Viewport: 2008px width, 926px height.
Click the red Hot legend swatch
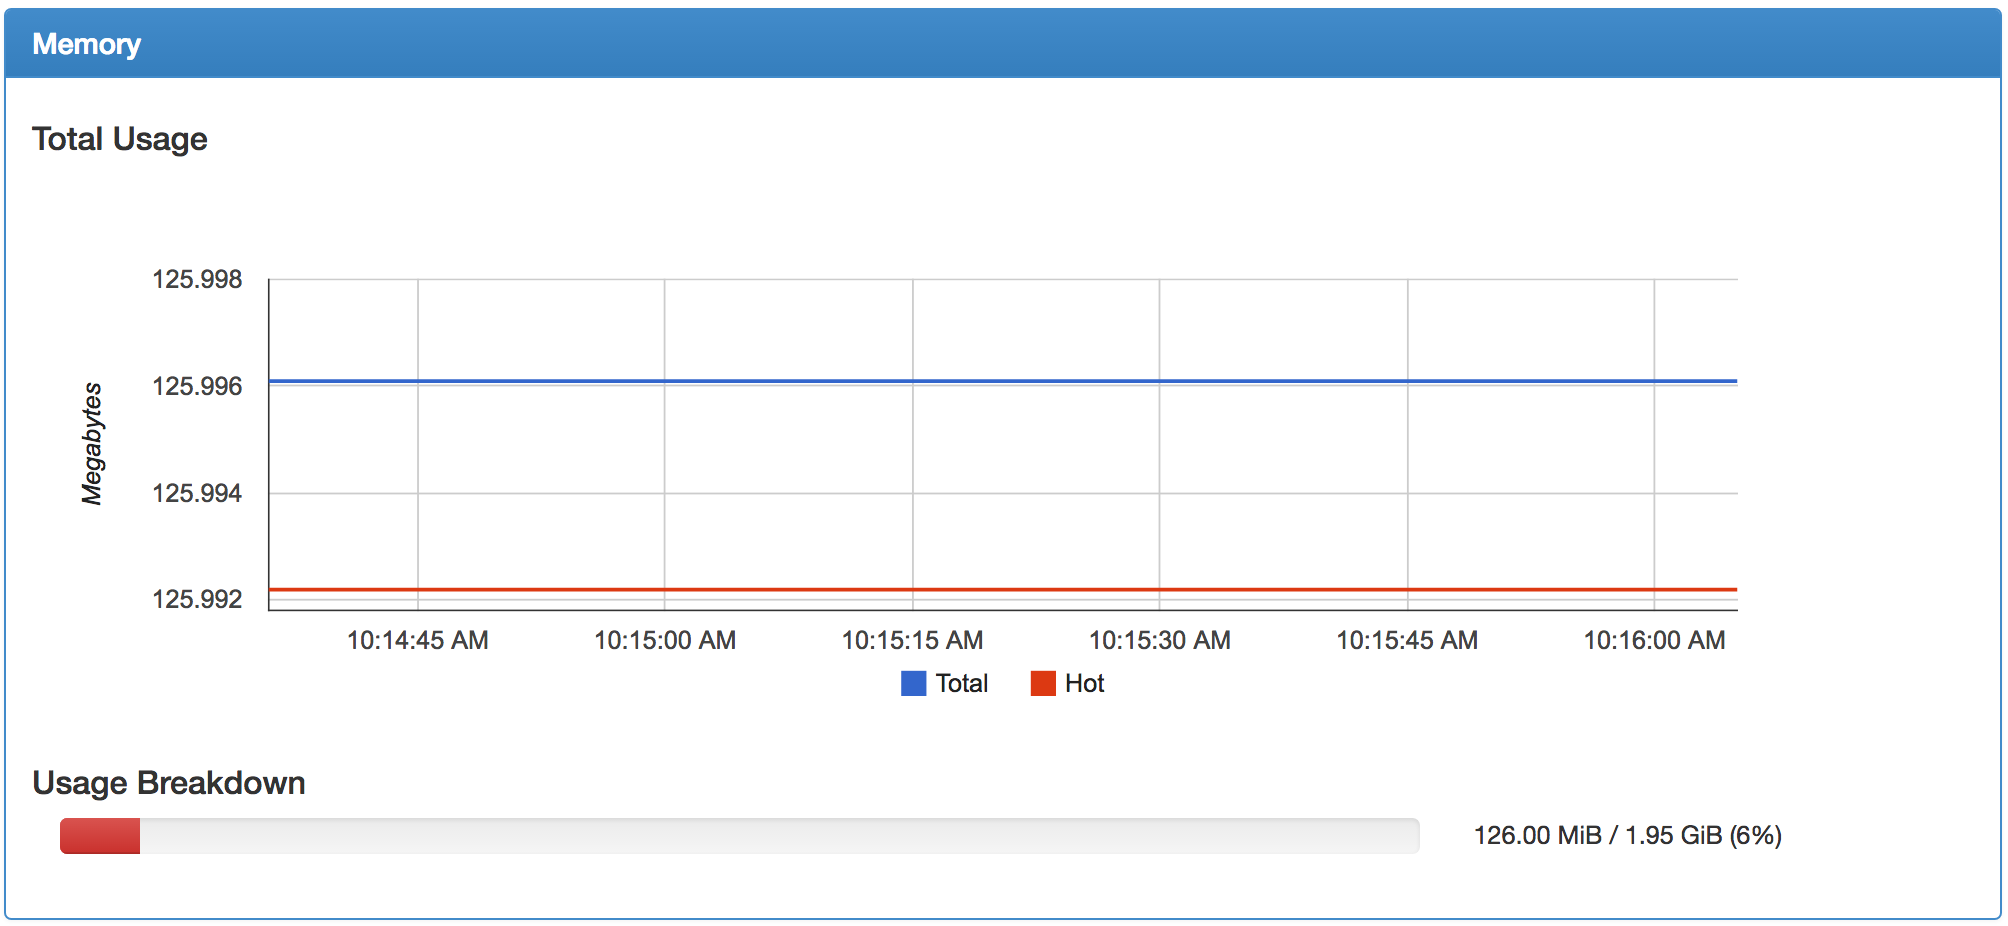[1043, 683]
